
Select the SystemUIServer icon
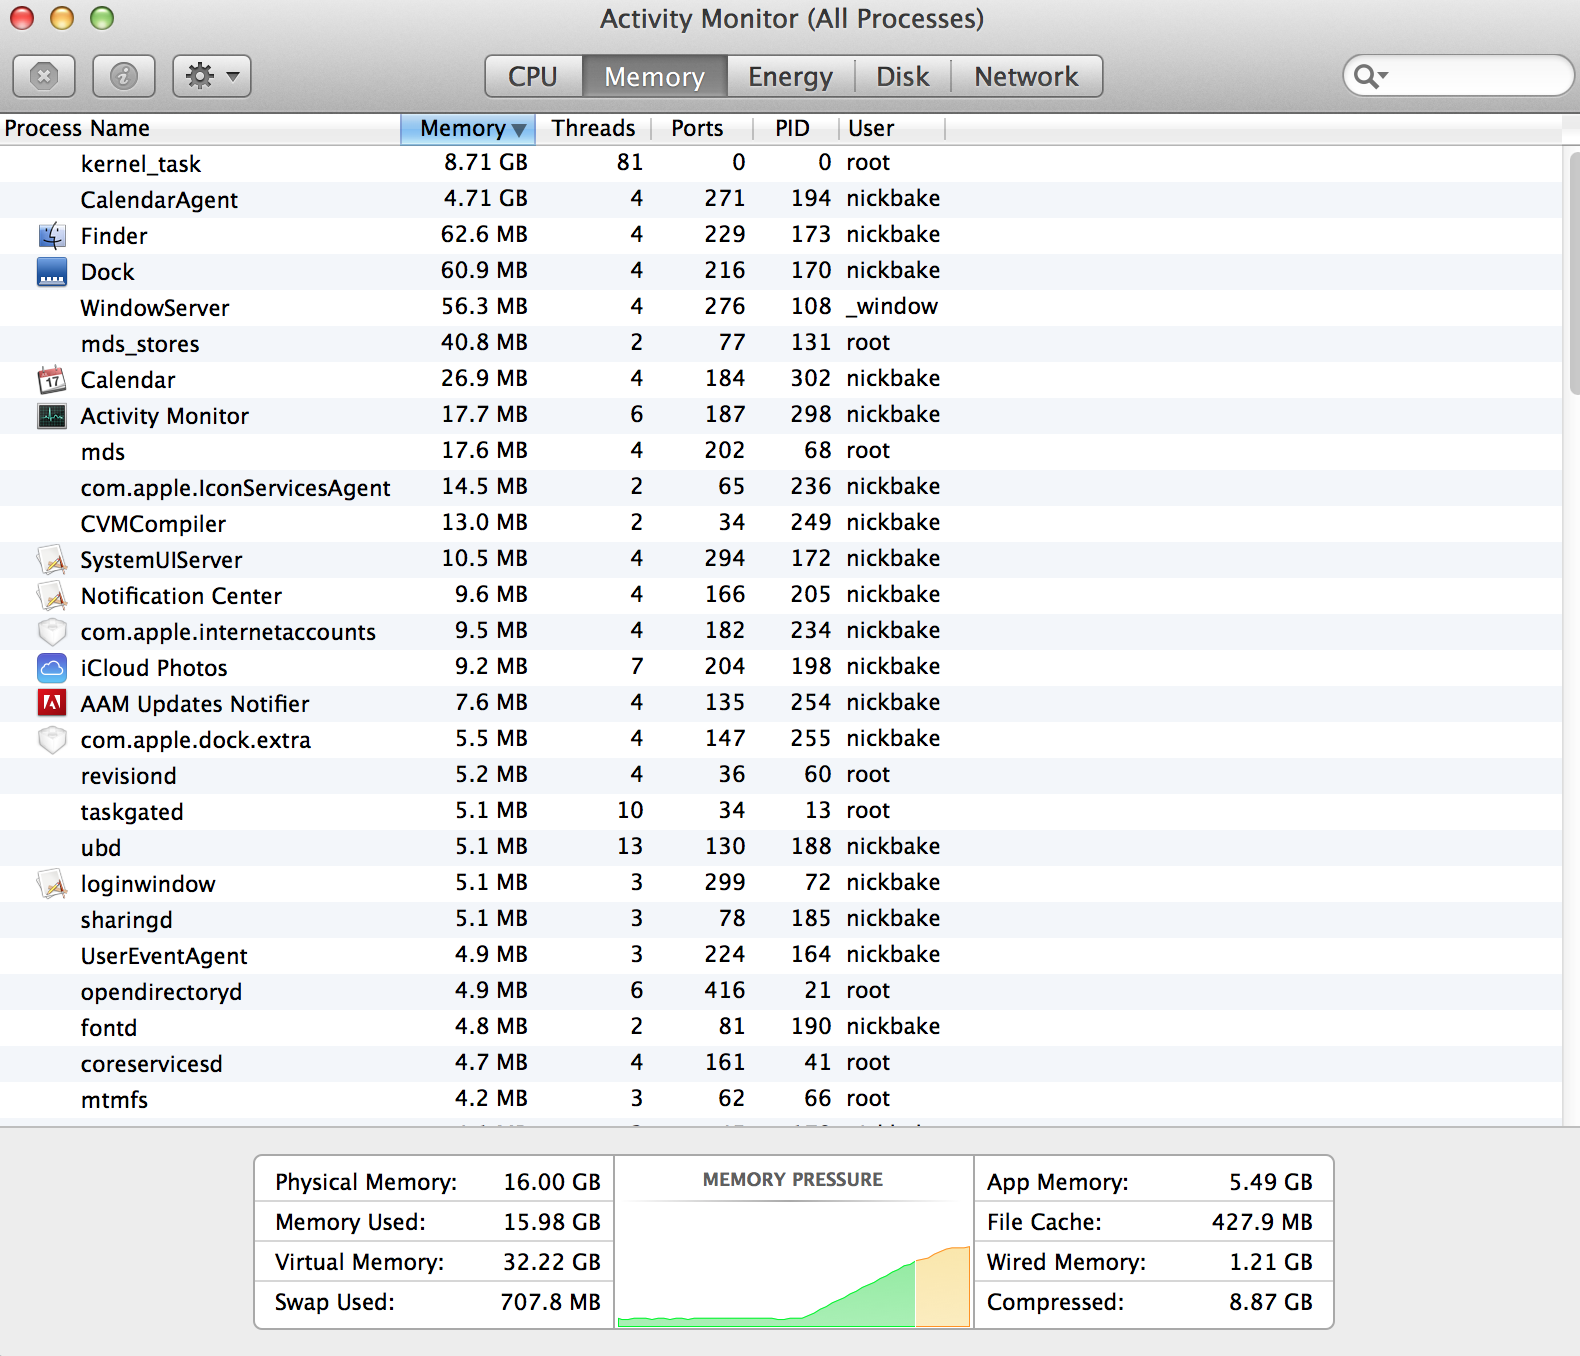point(52,560)
